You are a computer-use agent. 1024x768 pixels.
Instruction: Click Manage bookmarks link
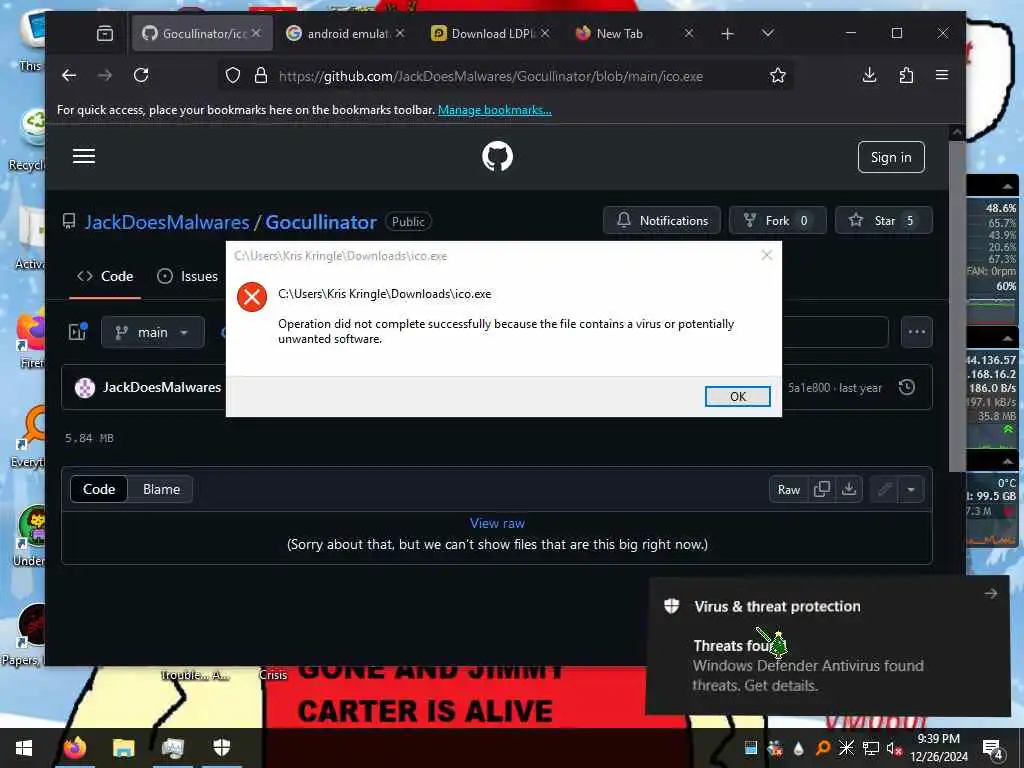(x=494, y=110)
